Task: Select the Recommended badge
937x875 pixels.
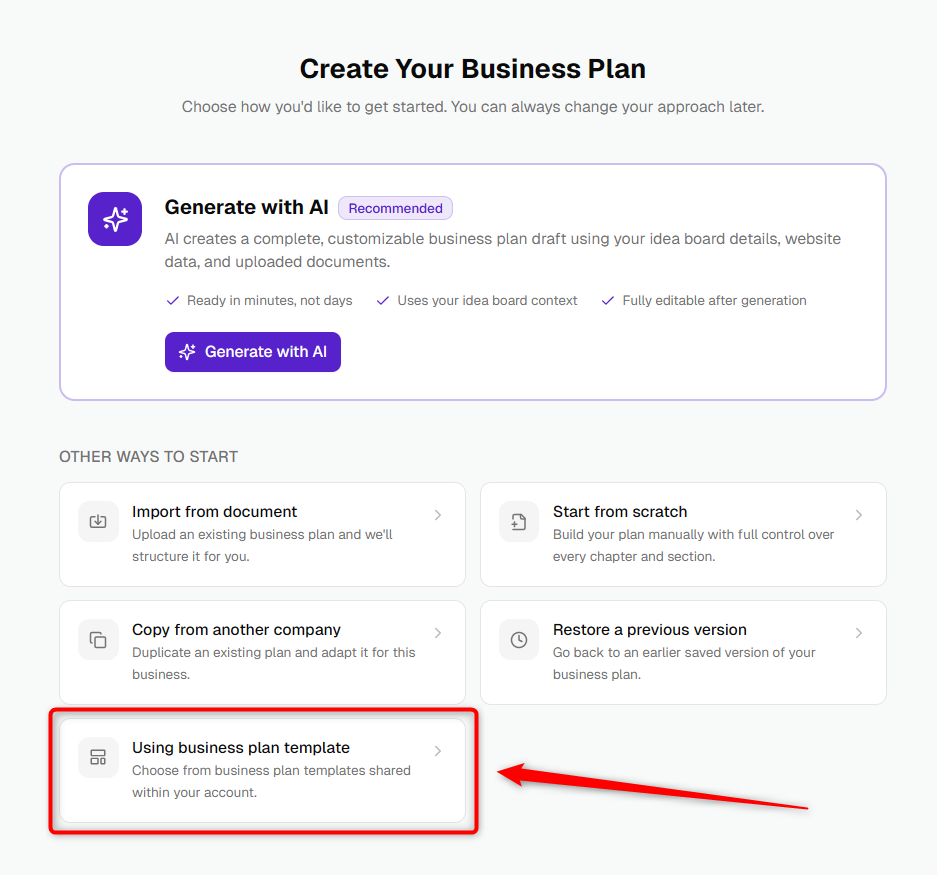Action: coord(395,208)
